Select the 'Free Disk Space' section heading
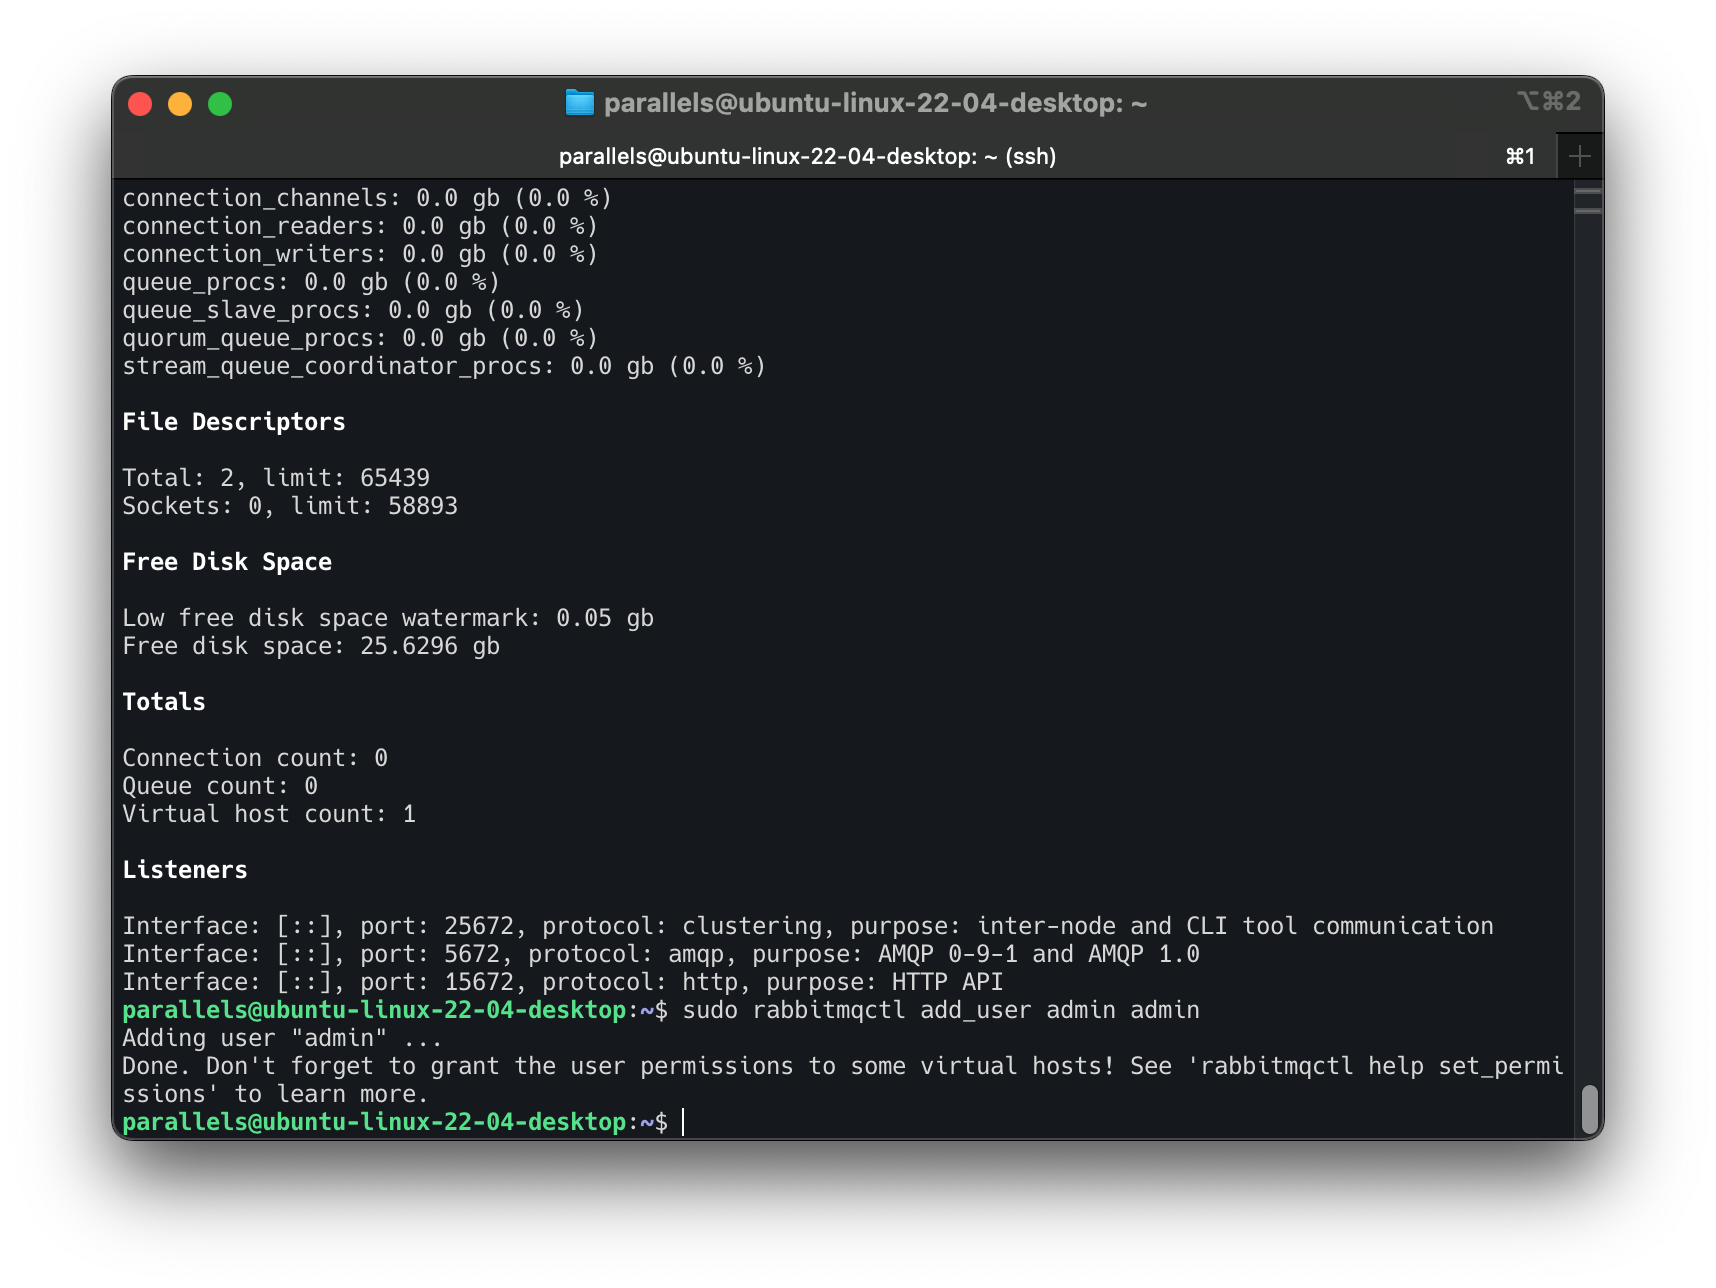1716x1288 pixels. click(227, 561)
